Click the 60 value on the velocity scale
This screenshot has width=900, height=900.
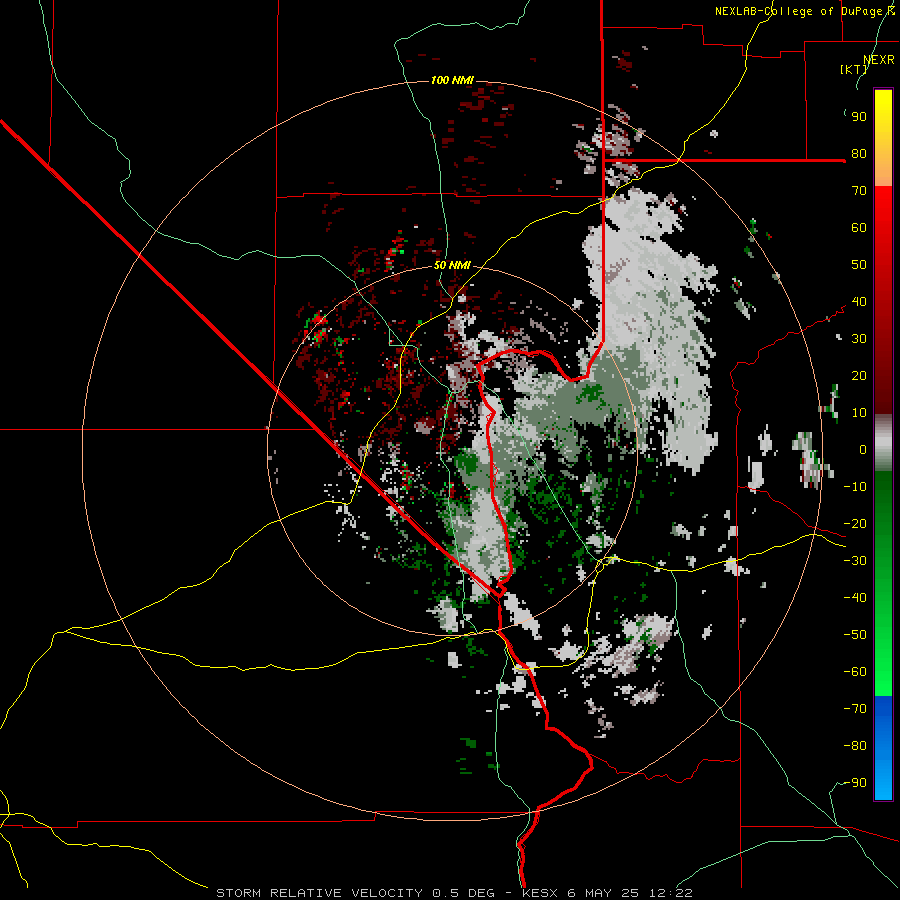859,227
